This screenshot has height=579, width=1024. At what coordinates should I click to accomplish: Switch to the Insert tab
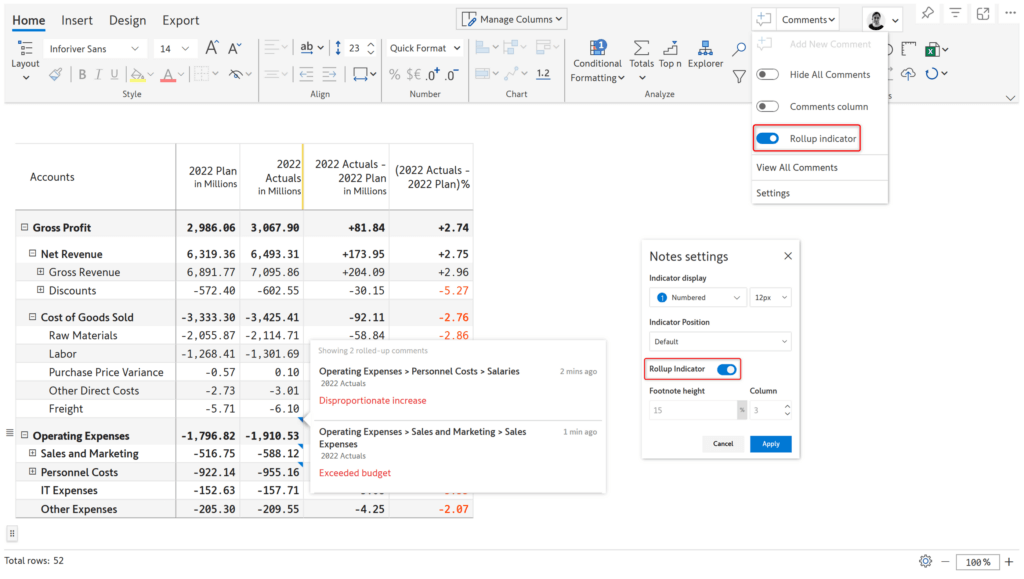77,19
